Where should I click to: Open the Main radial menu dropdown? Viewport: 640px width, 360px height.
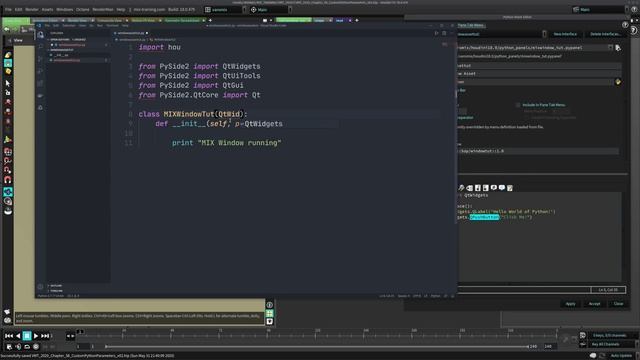[x=290, y=9]
